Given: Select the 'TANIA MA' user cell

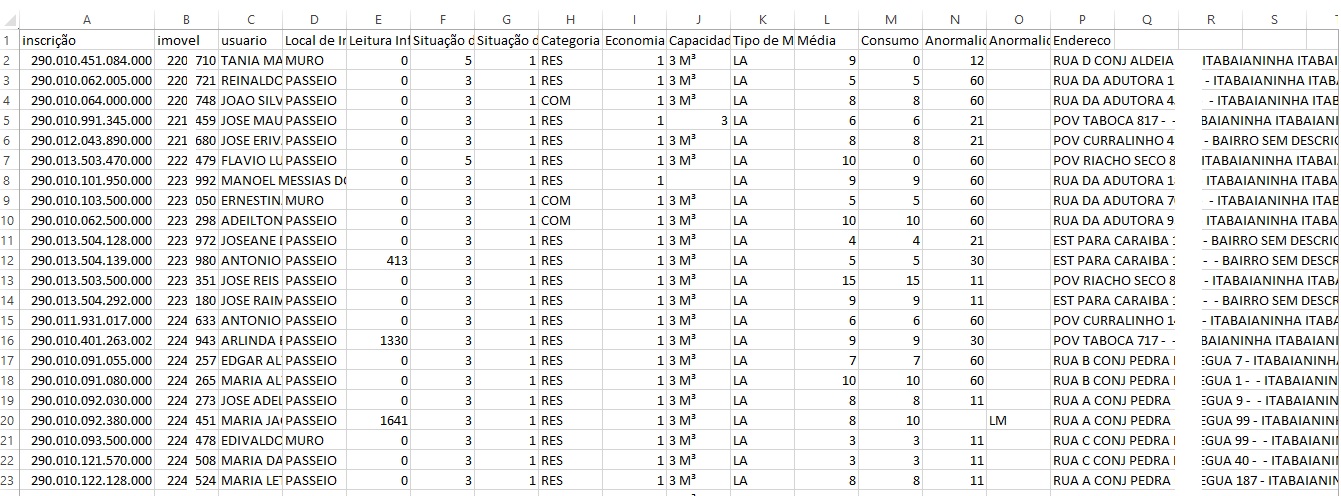Looking at the screenshot, I should click(250, 60).
